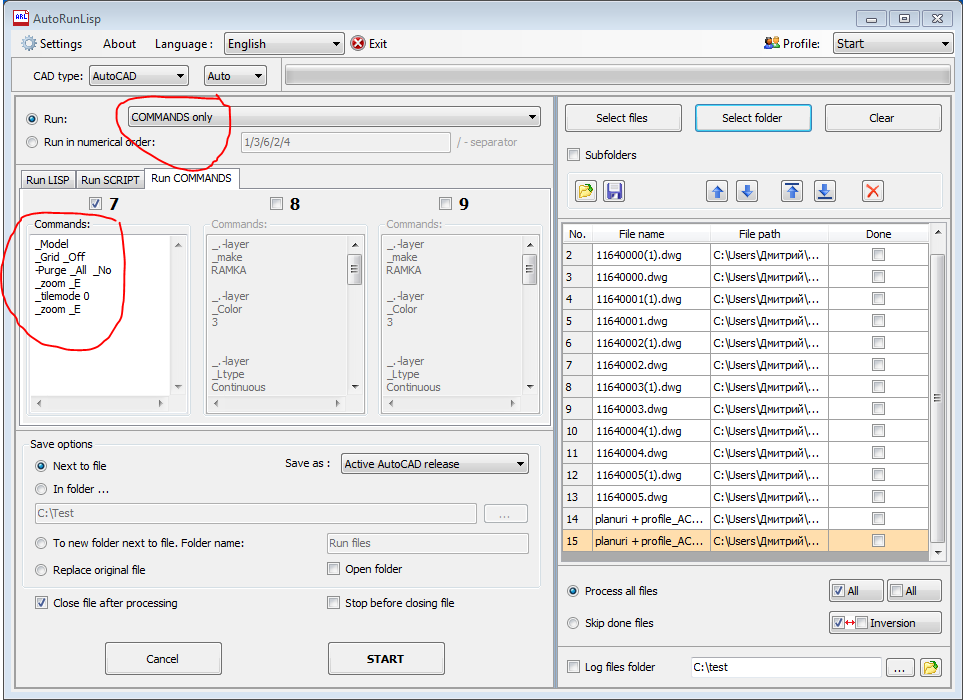This screenshot has height=700, width=963.
Task: Move selected file to top of list
Action: (x=793, y=191)
